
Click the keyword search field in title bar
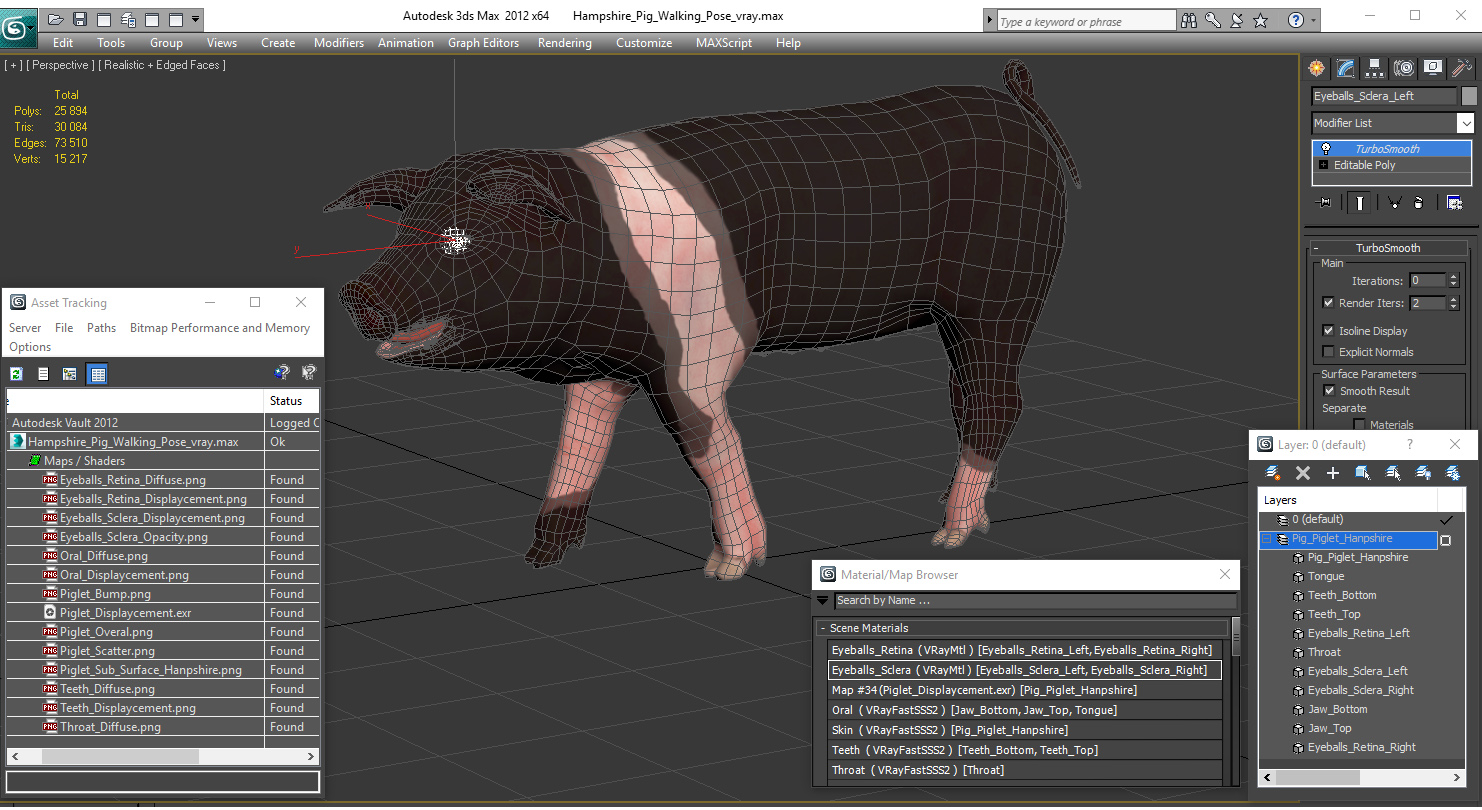point(1085,21)
